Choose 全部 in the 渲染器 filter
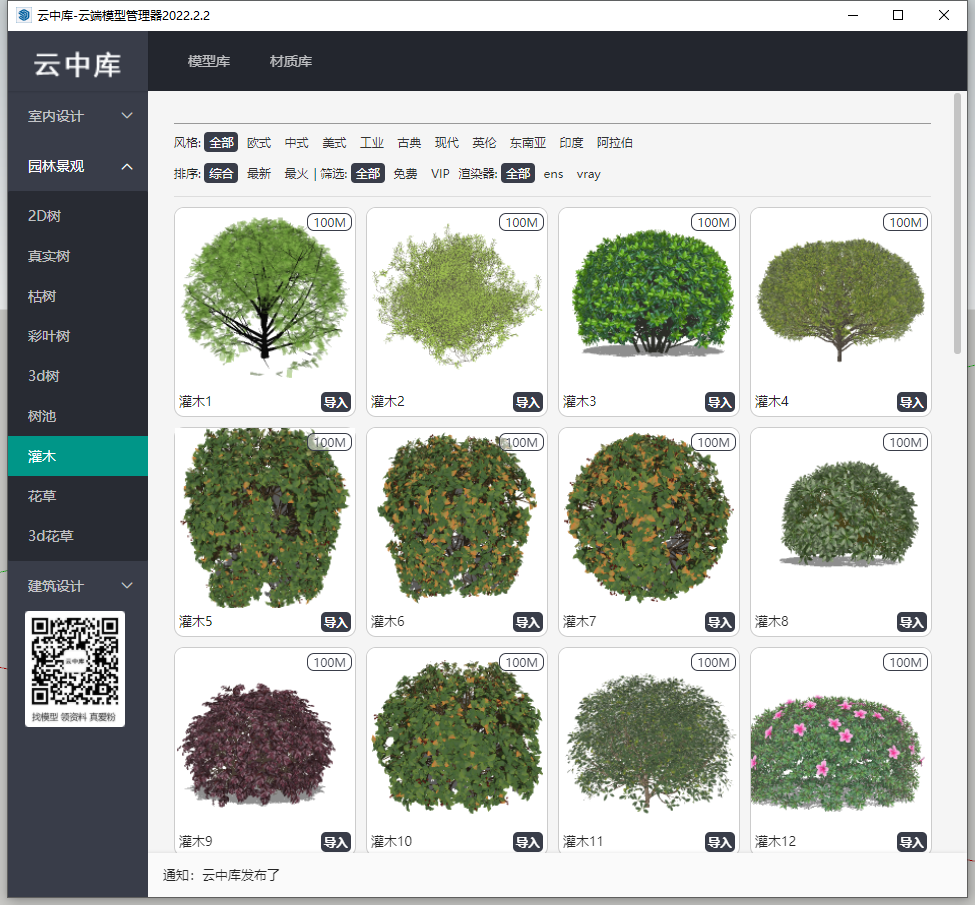 (519, 174)
